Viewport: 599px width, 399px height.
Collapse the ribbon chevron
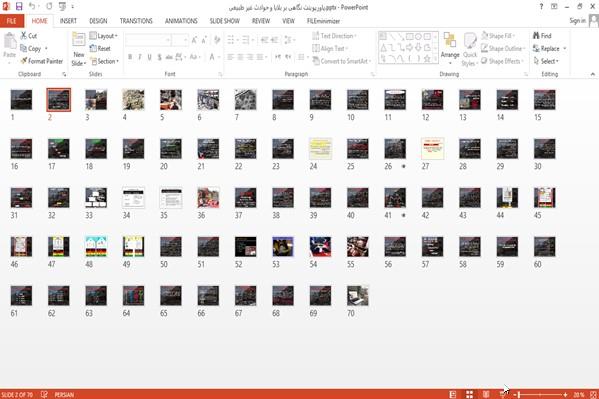(593, 74)
